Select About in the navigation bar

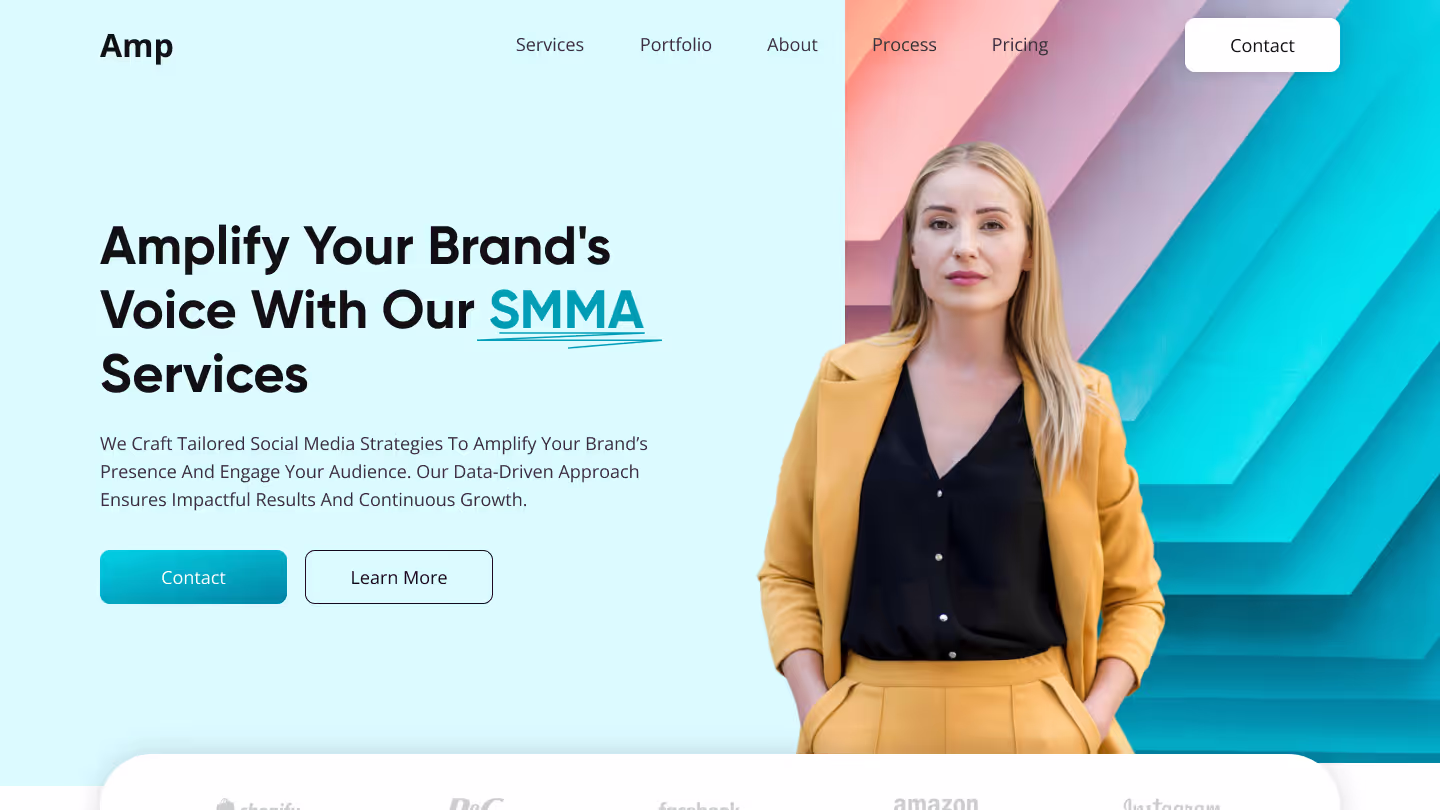tap(792, 45)
